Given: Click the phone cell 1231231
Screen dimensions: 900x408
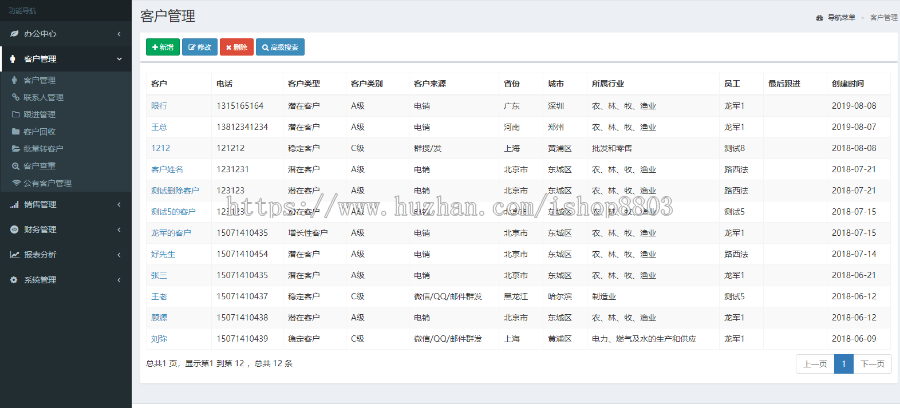Looking at the screenshot, I should coord(233,169).
